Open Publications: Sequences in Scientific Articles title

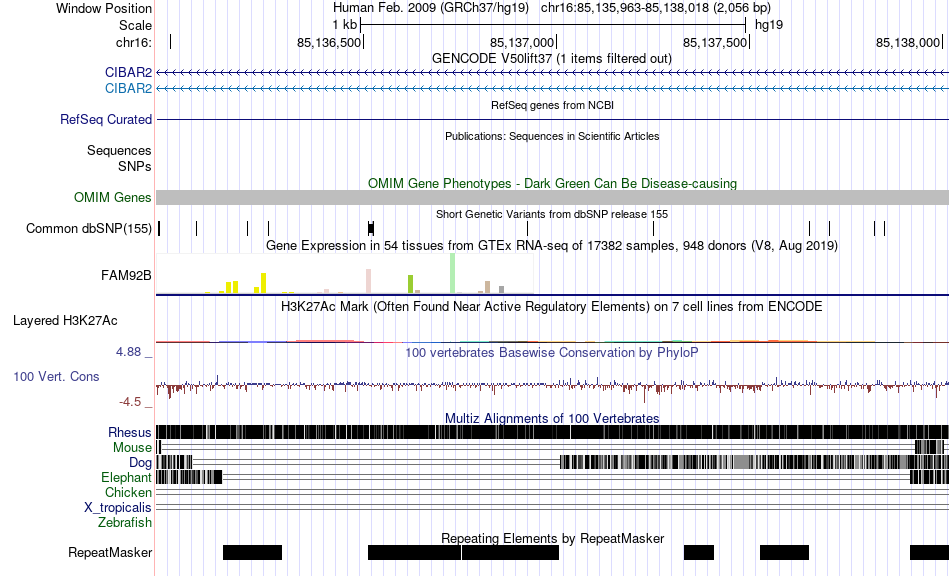[552, 136]
